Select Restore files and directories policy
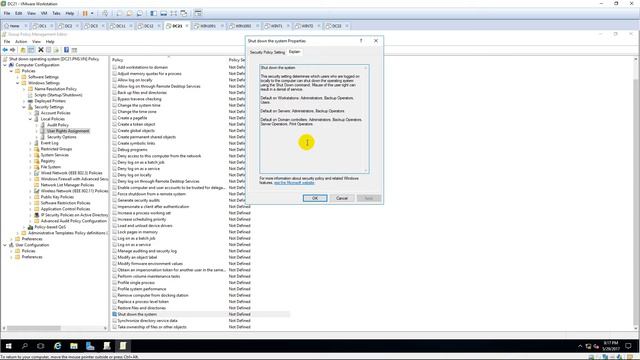 (142, 308)
